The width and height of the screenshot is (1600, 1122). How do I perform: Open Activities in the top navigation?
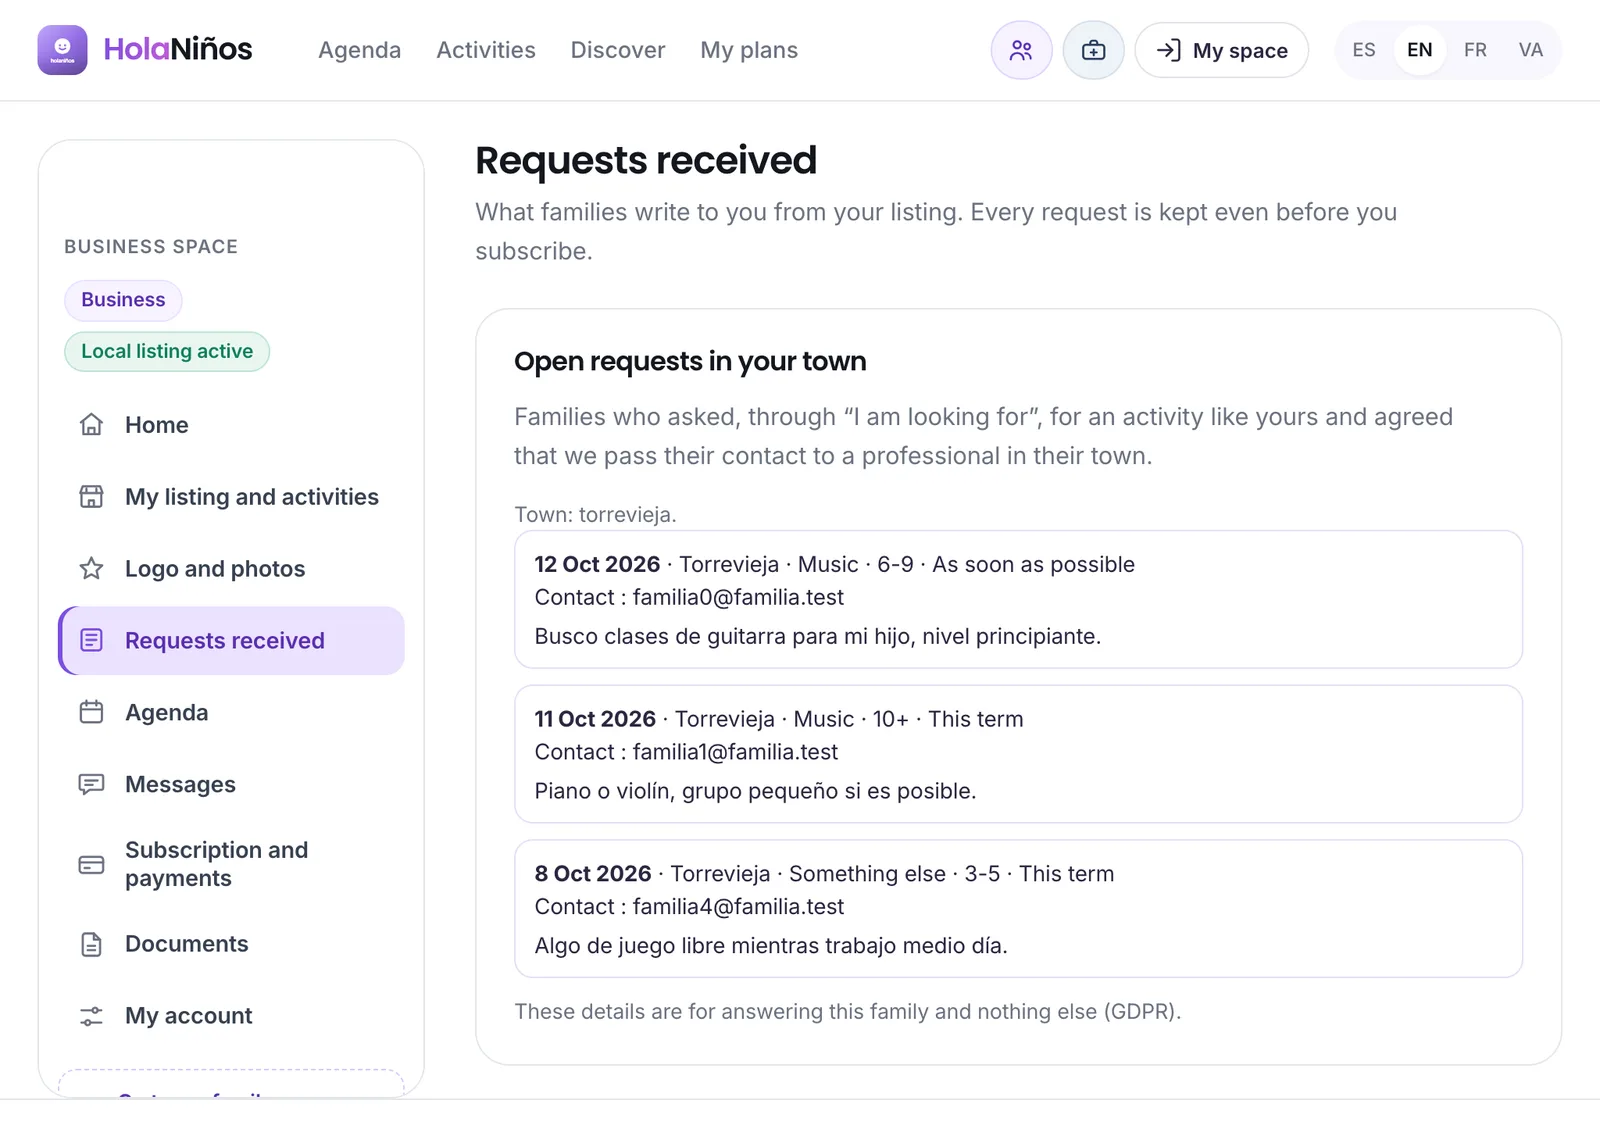click(486, 50)
